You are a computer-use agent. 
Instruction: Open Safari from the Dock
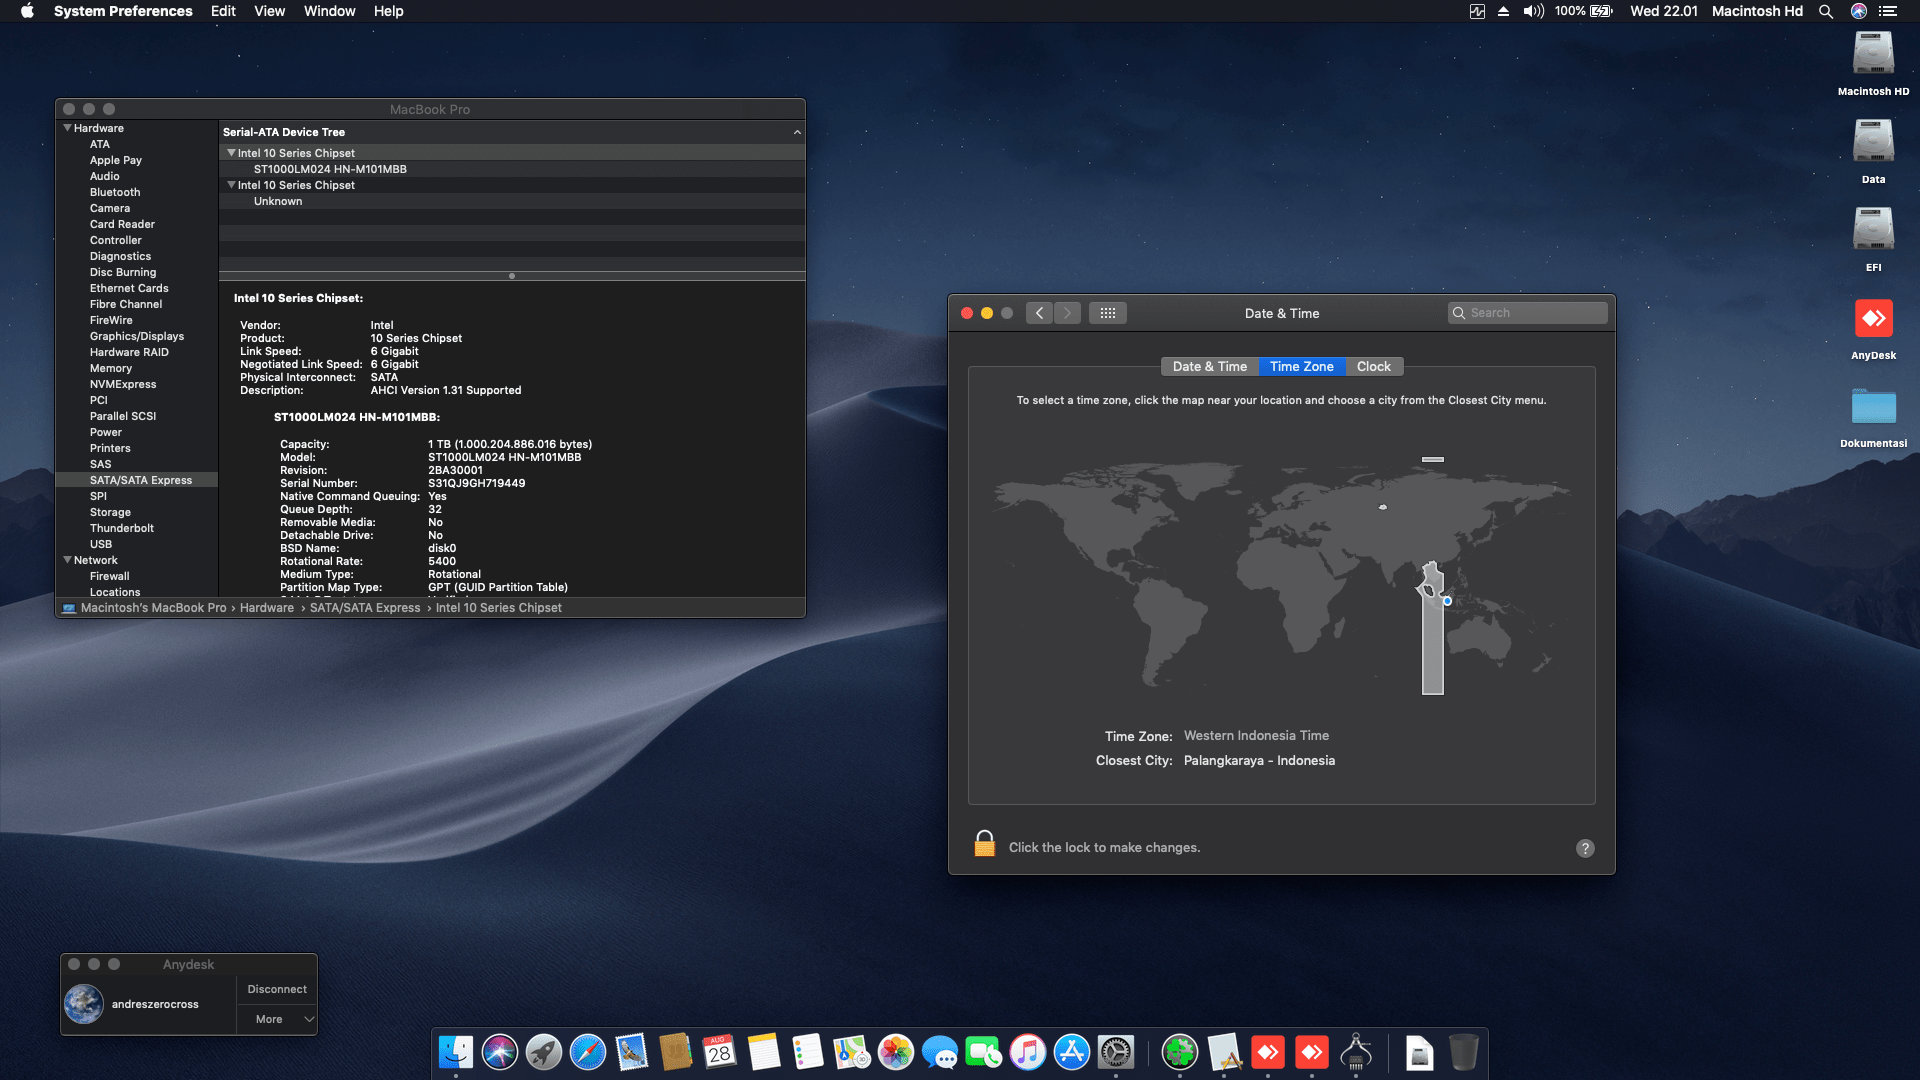click(x=588, y=1052)
